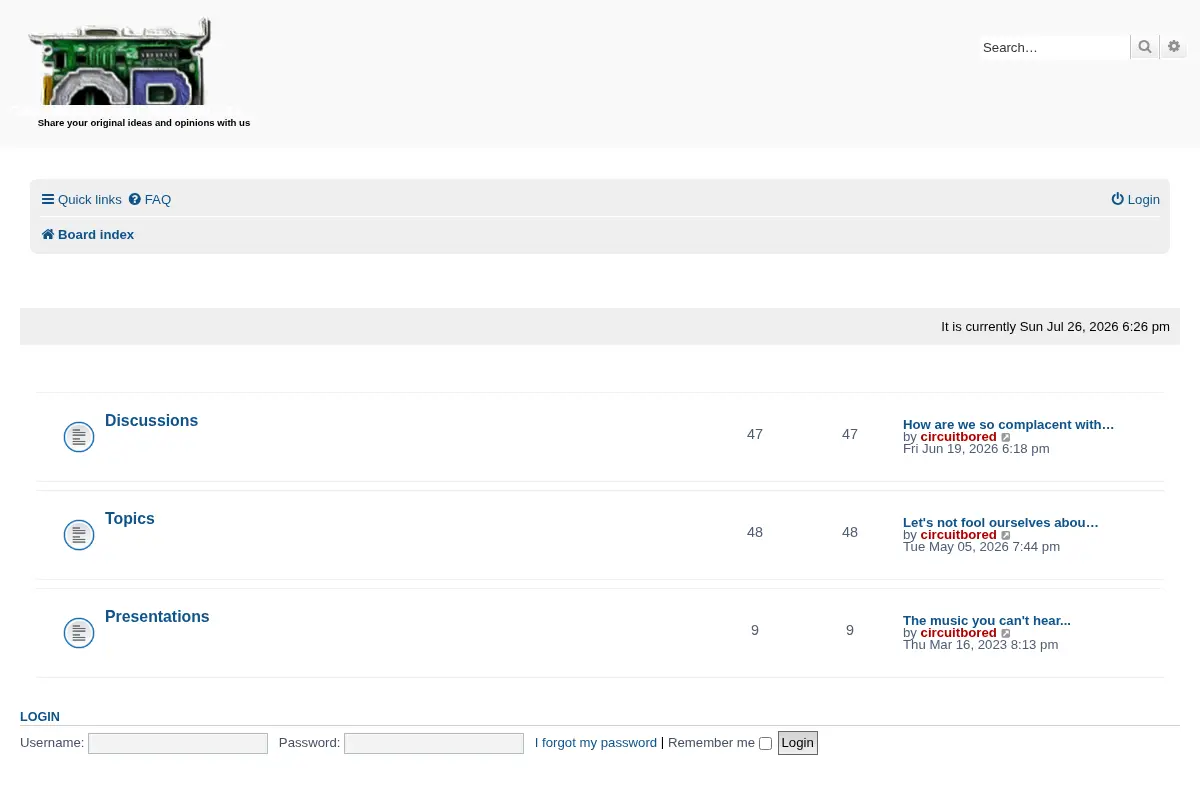Open the Discussions forum
This screenshot has height=800, width=1200.
pyautogui.click(x=151, y=421)
